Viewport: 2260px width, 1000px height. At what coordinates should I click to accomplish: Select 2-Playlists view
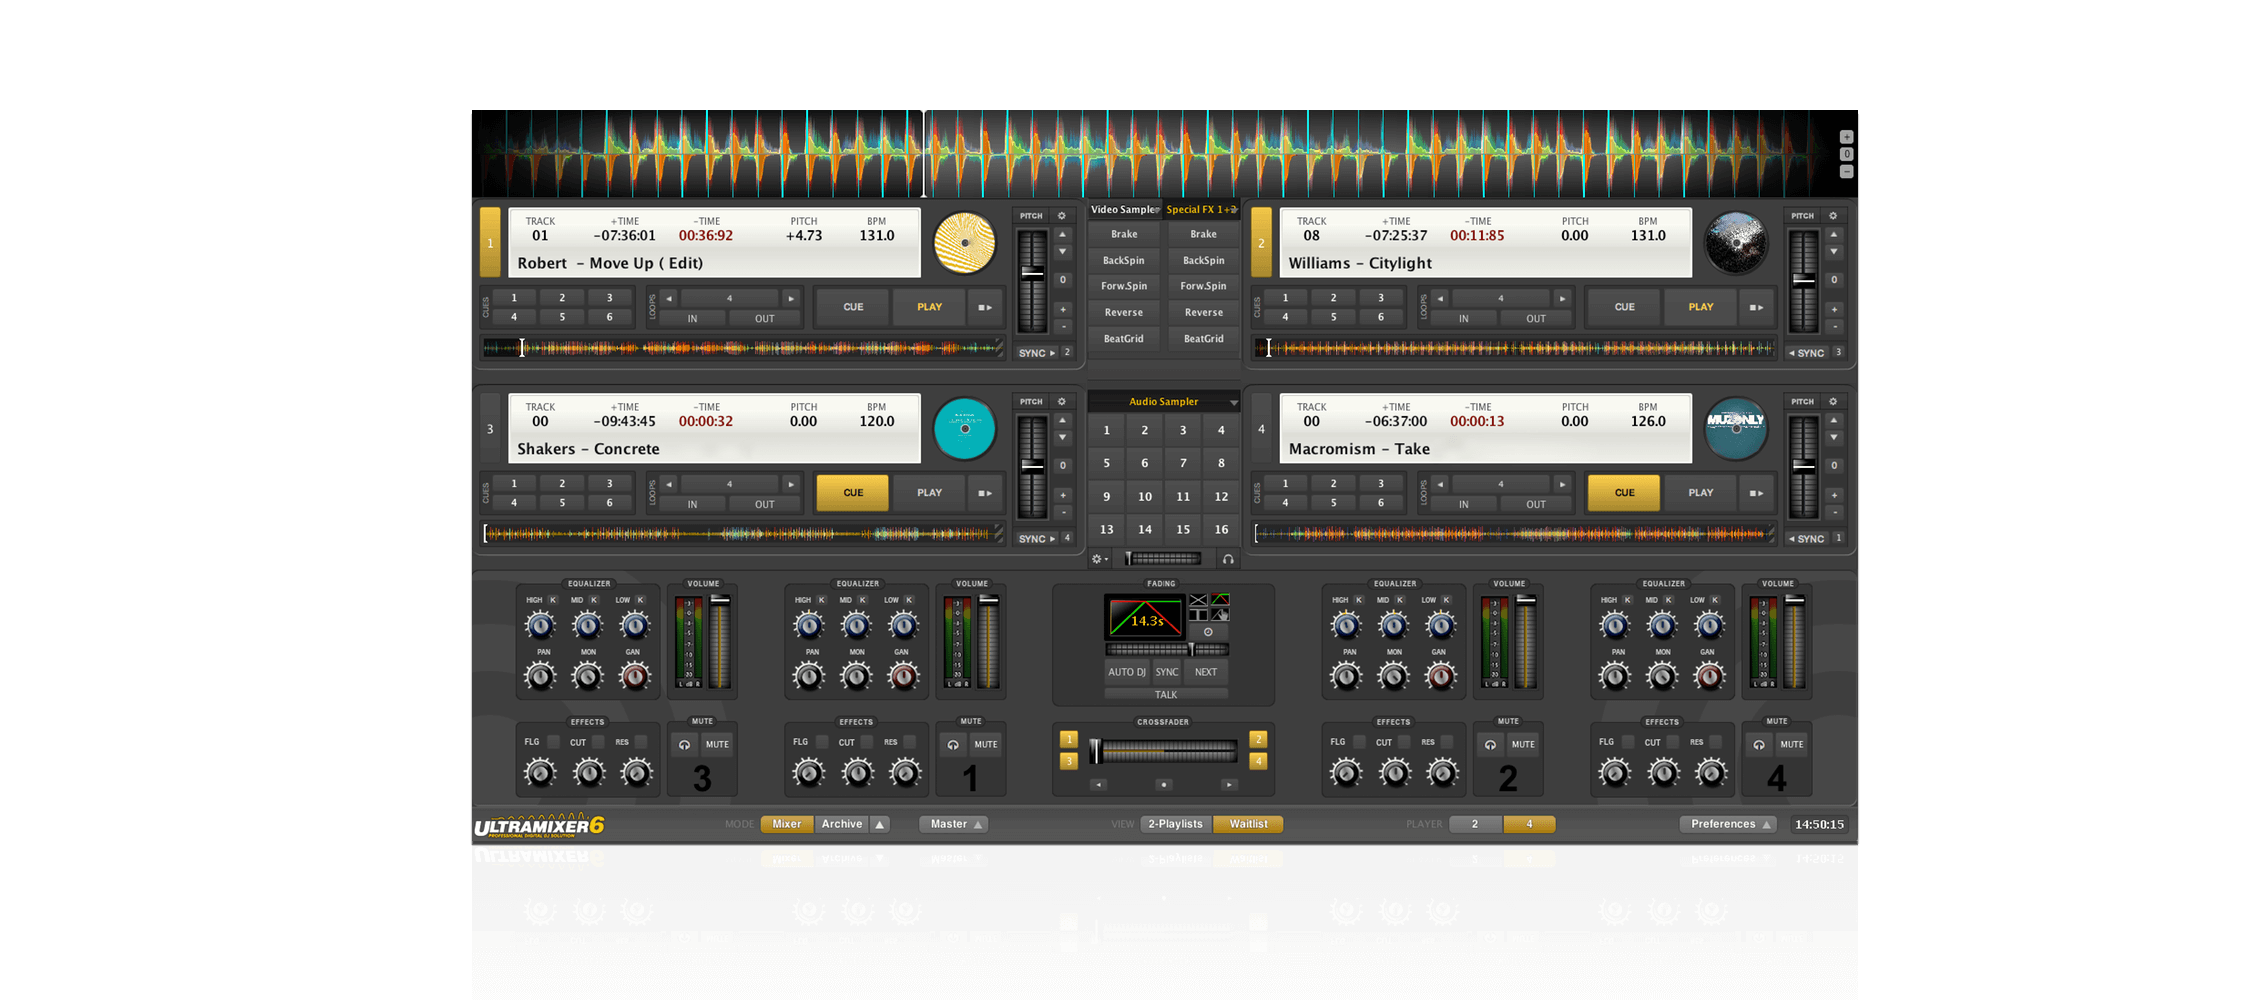pyautogui.click(x=1176, y=825)
